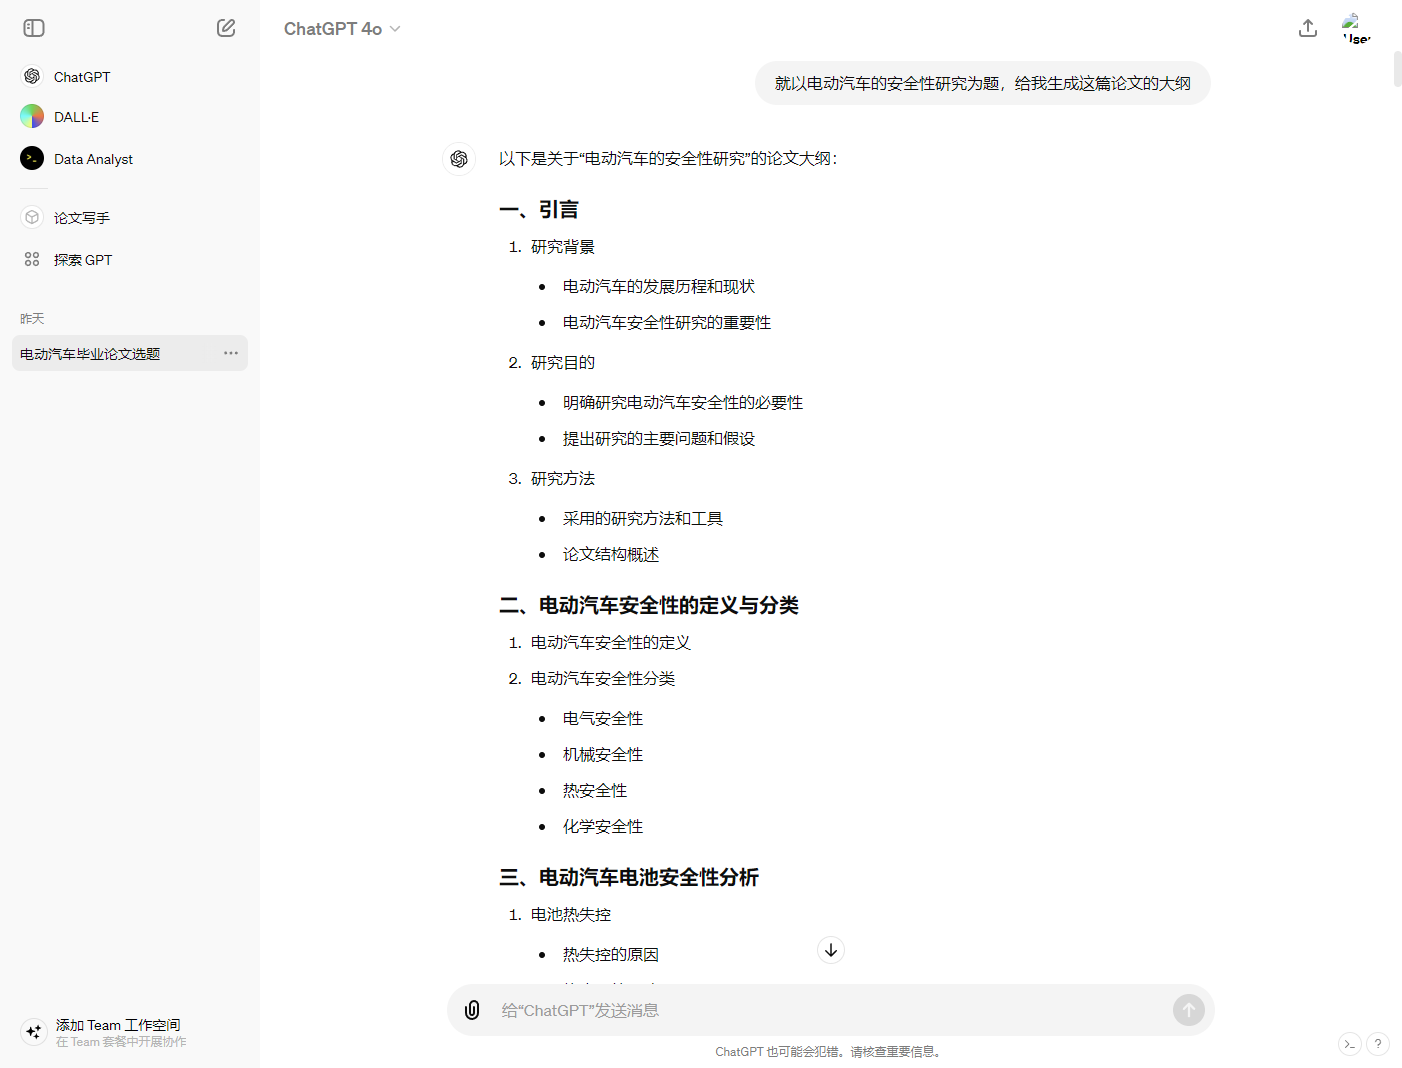The image size is (1402, 1068).
Task: Open Data Analyst GPT
Action: tap(93, 159)
